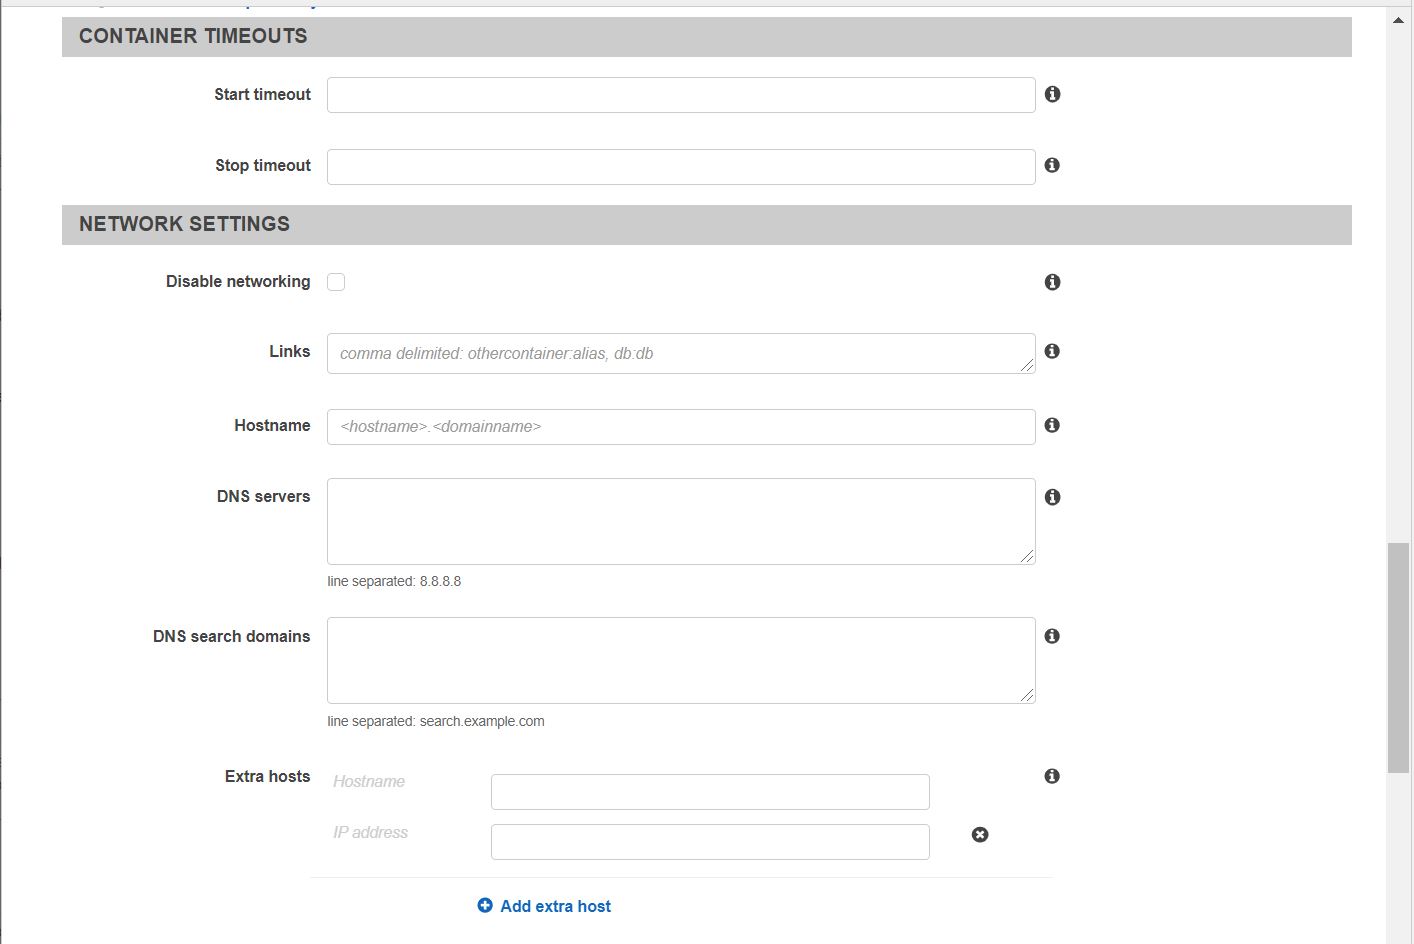The image size is (1414, 944).
Task: Click the Extra hosts IP address field
Action: [x=710, y=842]
